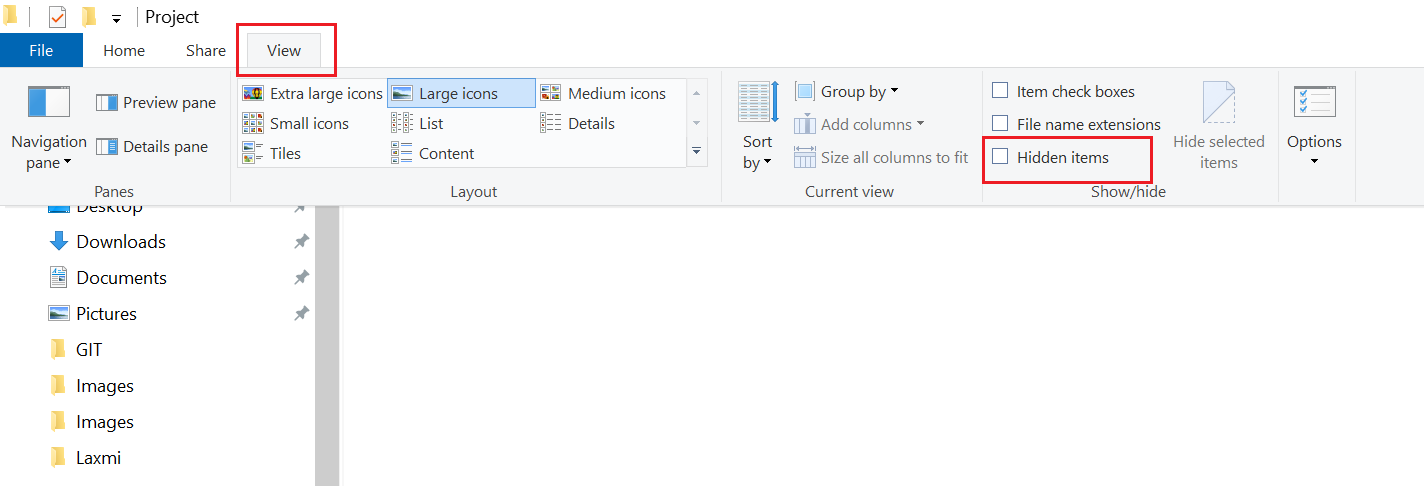The width and height of the screenshot is (1424, 486).
Task: Switch to the Home ribbon tab
Action: pos(124,51)
